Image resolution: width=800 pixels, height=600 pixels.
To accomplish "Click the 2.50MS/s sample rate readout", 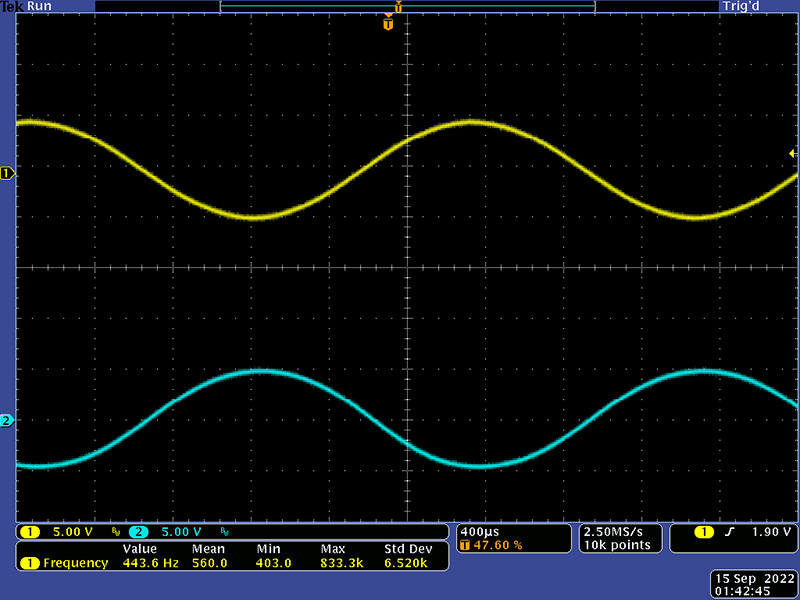I will 614,532.
